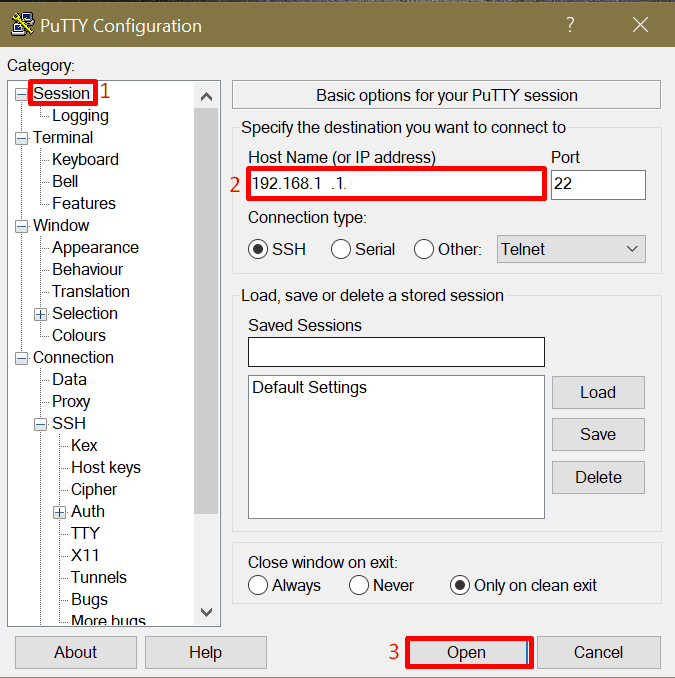Viewport: 675px width, 678px height.
Task: Choose Only on clean exit option
Action: coord(460,585)
